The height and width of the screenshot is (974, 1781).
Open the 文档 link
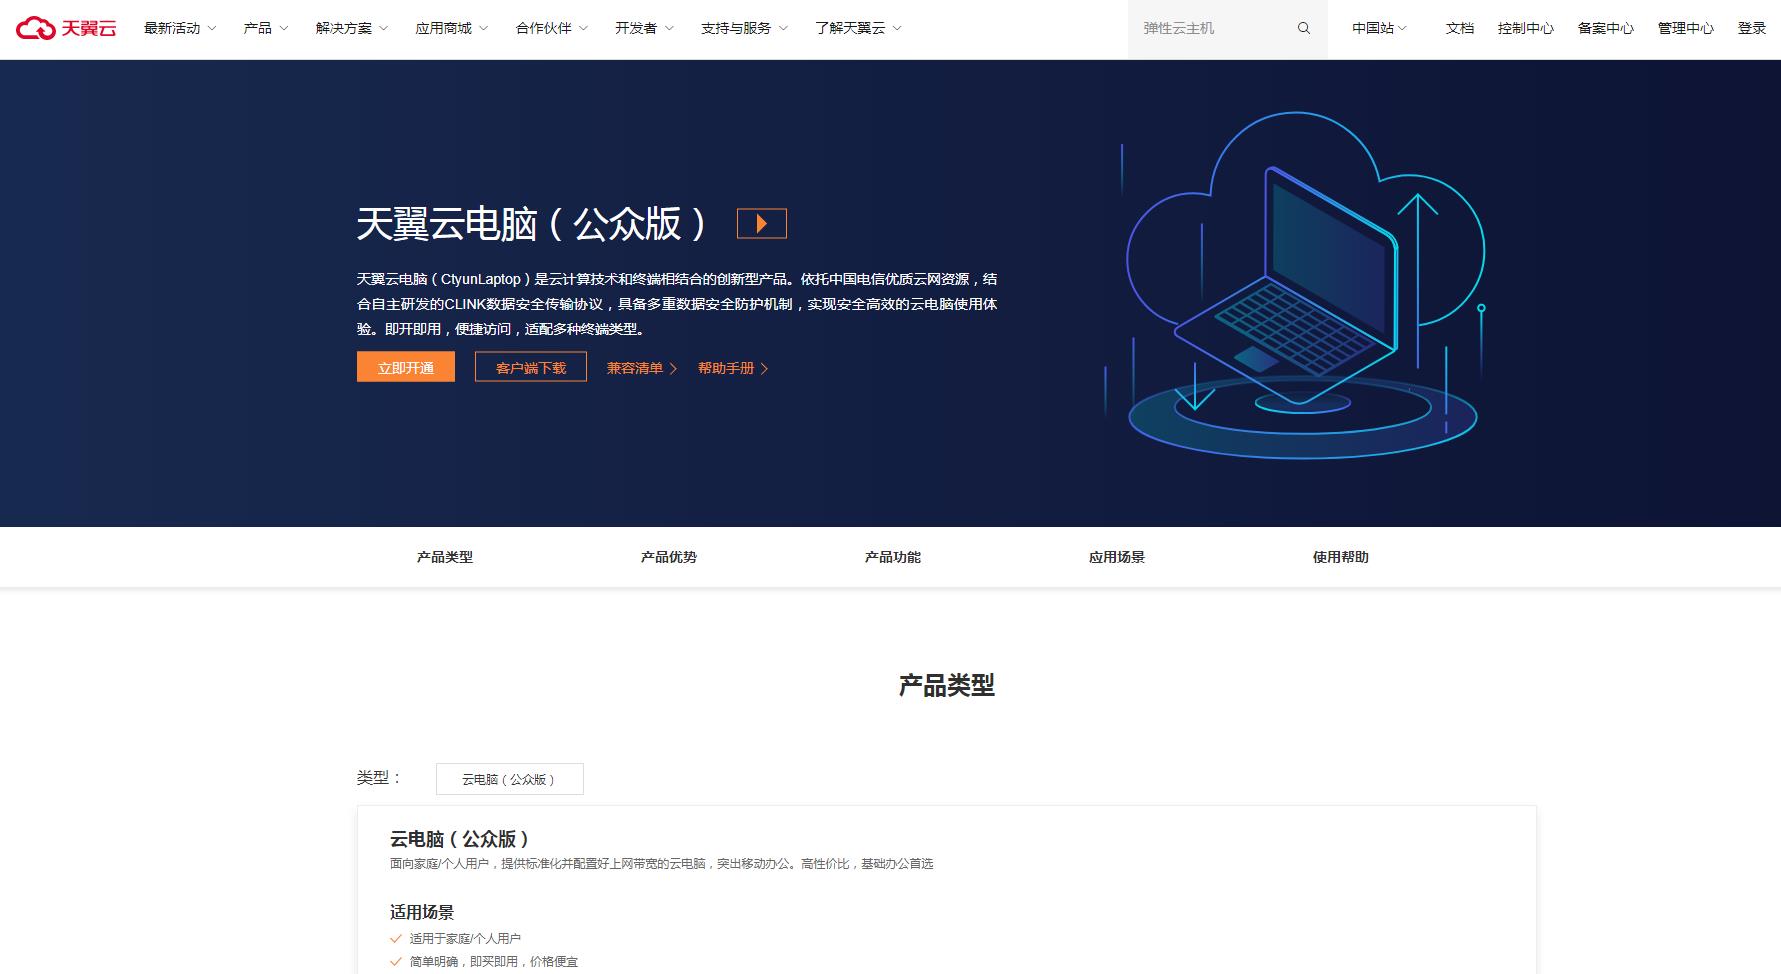(x=1460, y=28)
